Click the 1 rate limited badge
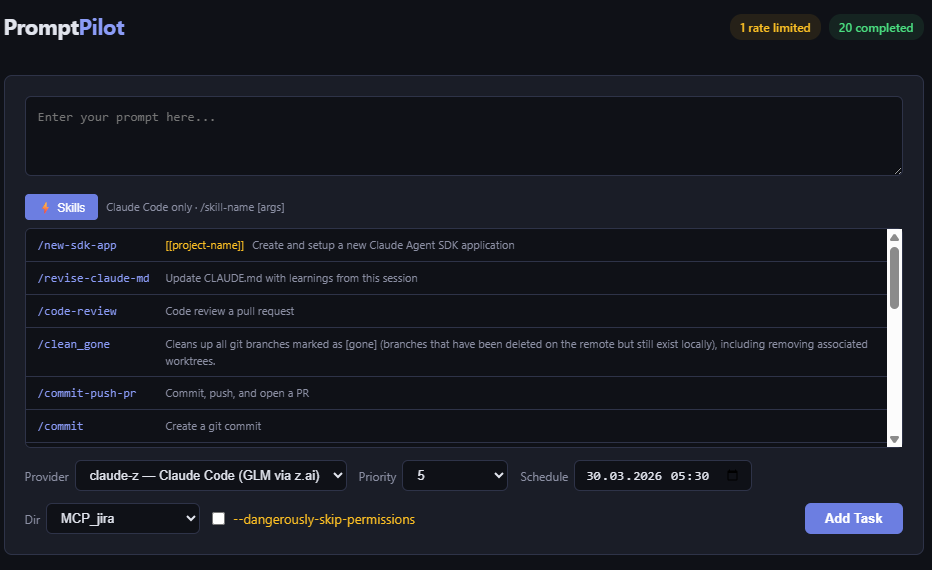The width and height of the screenshot is (932, 570). 775,28
